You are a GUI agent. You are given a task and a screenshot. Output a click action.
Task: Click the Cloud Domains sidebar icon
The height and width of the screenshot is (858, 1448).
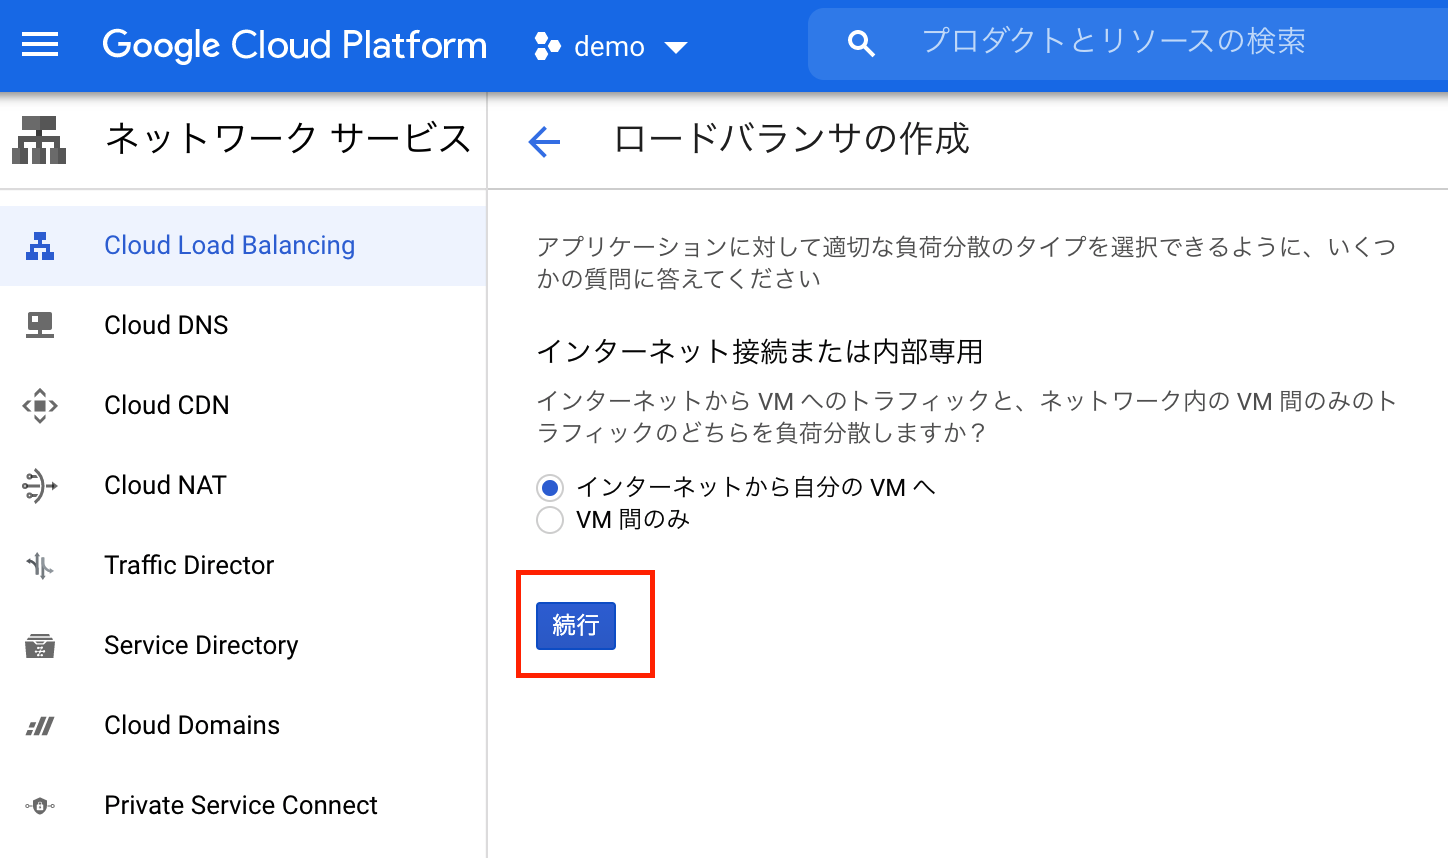tap(40, 726)
